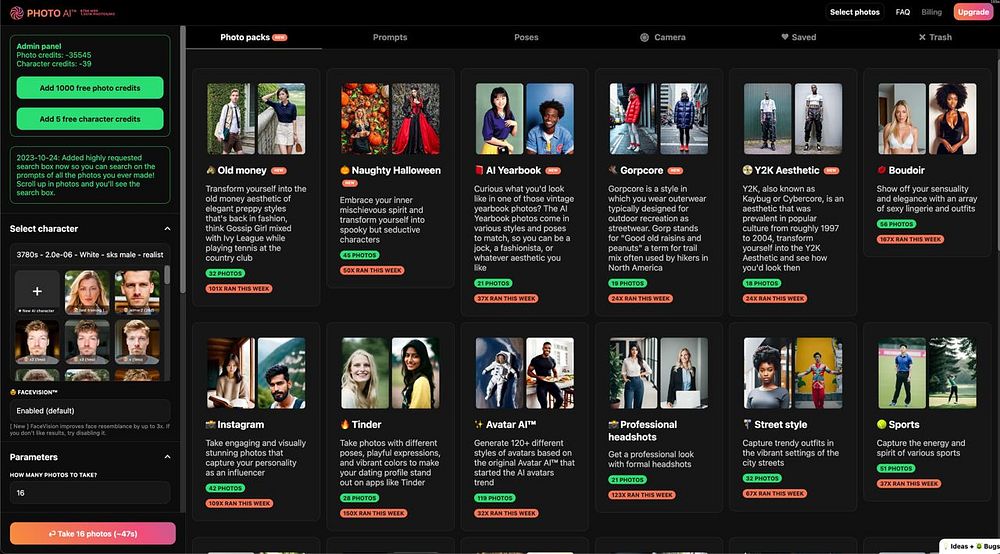Viewport: 1000px width, 554px height.
Task: Switch to the Poses tab
Action: click(526, 38)
